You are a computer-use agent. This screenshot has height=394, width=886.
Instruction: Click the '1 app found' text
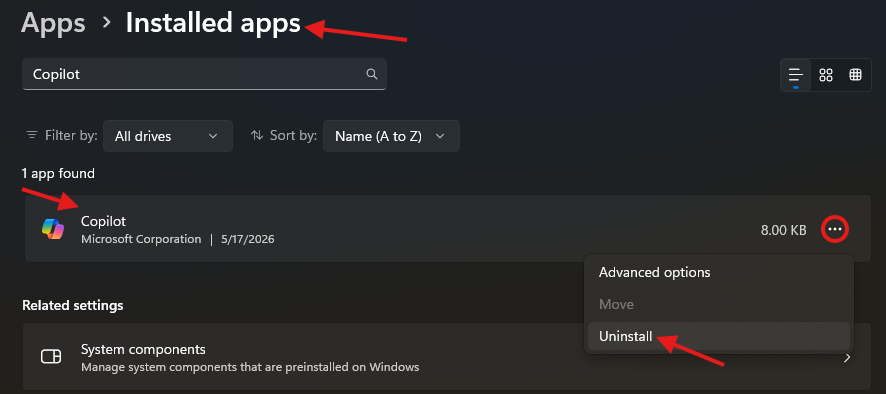point(58,174)
